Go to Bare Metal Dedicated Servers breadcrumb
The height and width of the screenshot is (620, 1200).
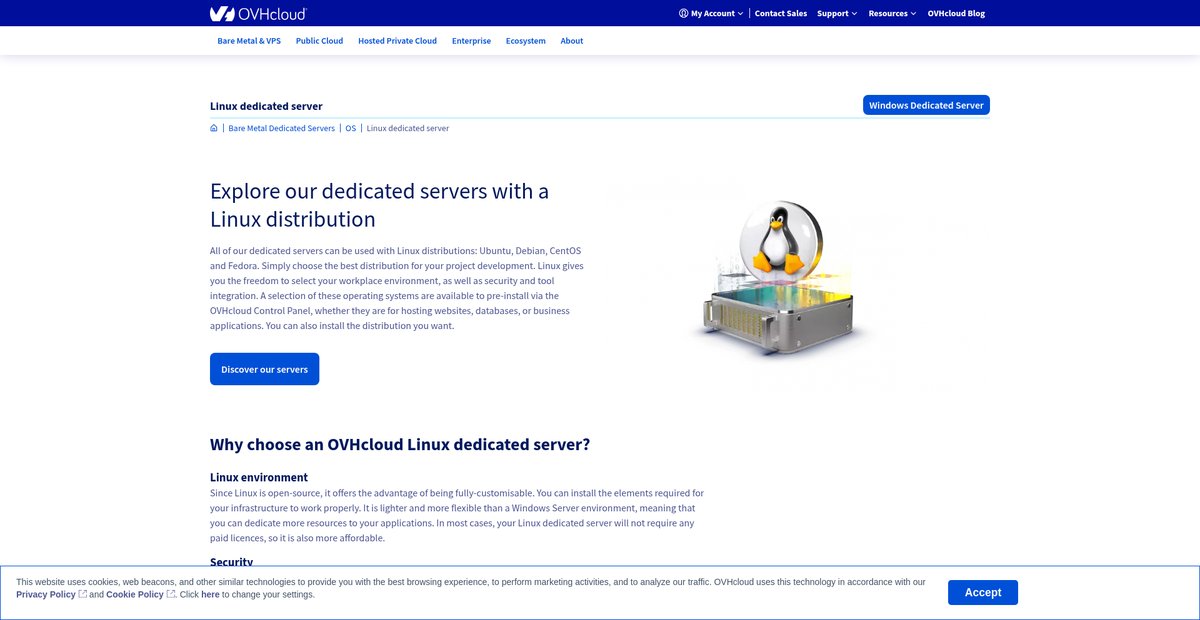coord(282,128)
